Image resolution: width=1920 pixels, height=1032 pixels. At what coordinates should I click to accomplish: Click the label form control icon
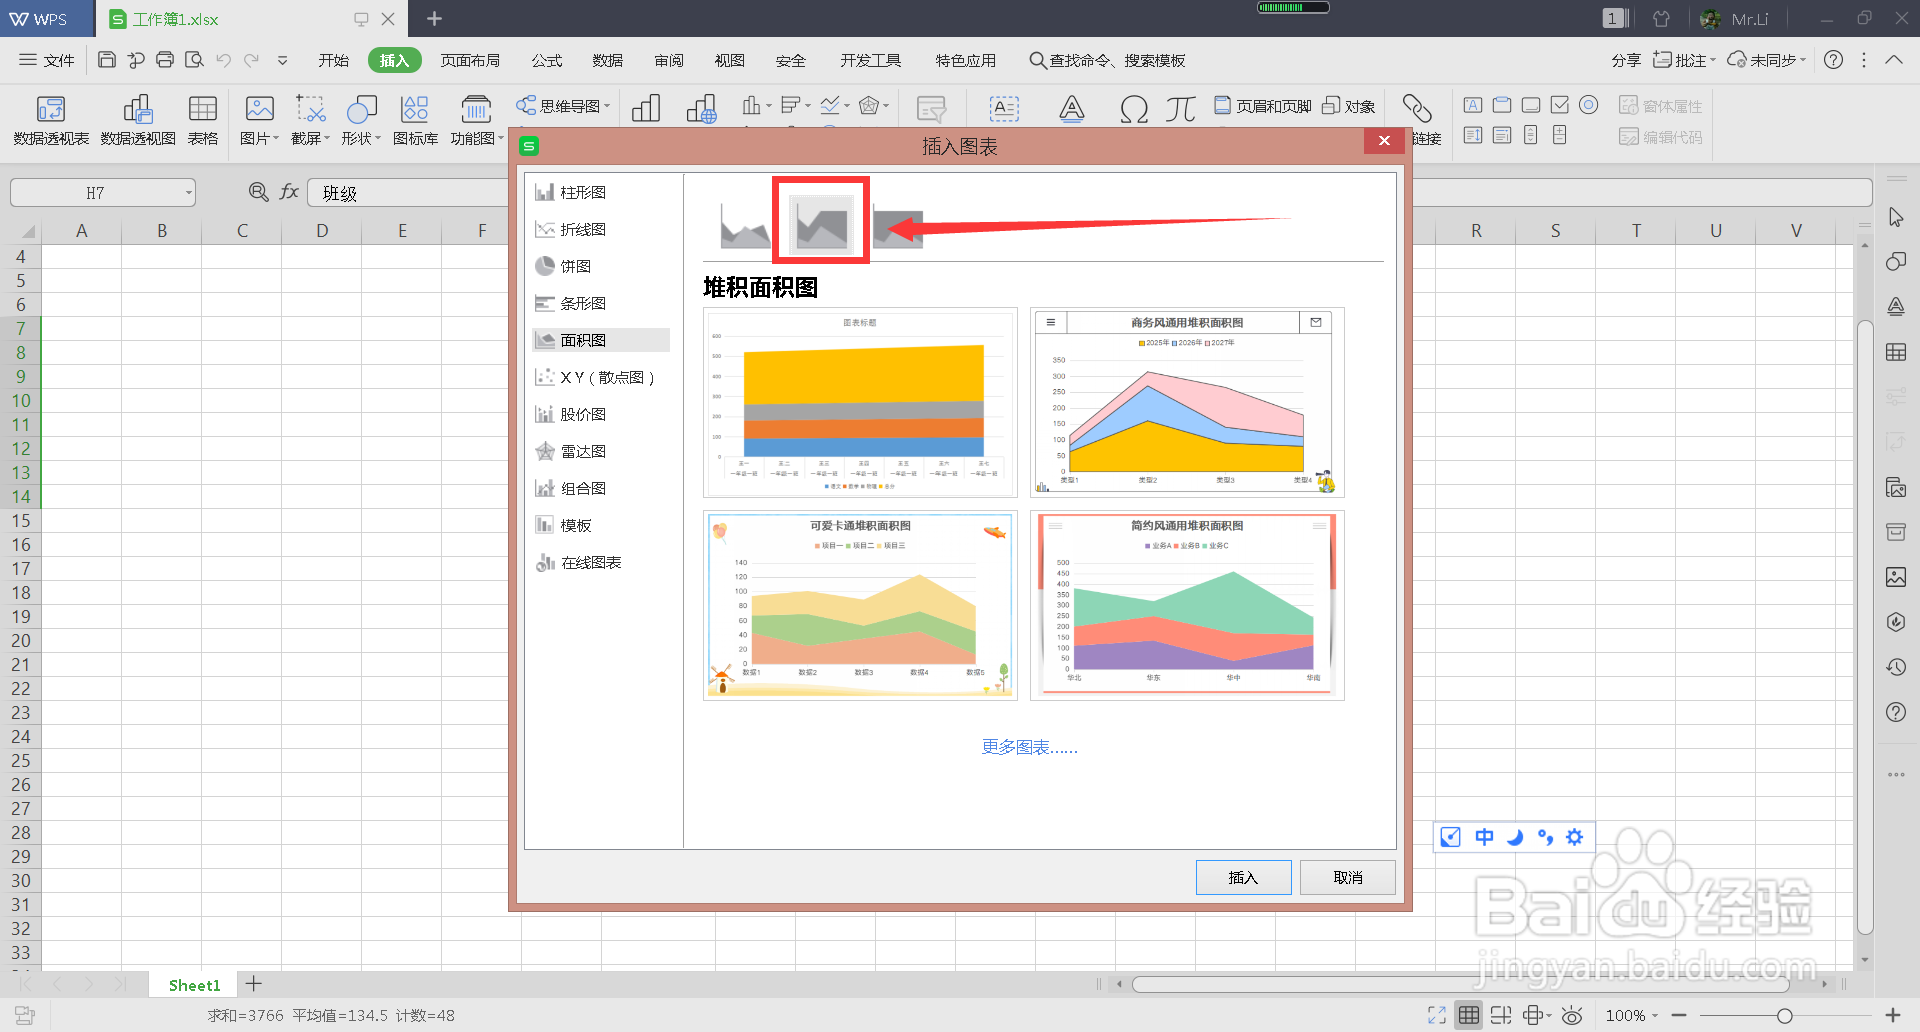click(1473, 105)
